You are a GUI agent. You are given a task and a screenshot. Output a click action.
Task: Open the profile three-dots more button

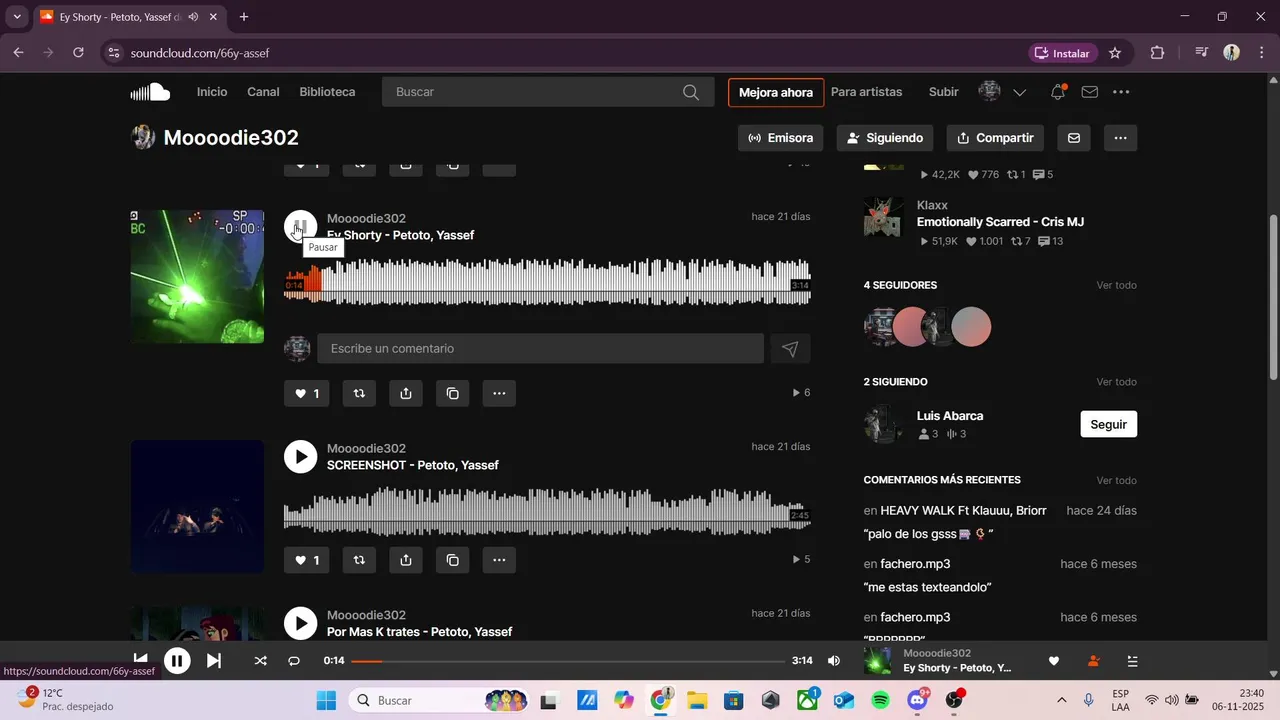point(1120,138)
